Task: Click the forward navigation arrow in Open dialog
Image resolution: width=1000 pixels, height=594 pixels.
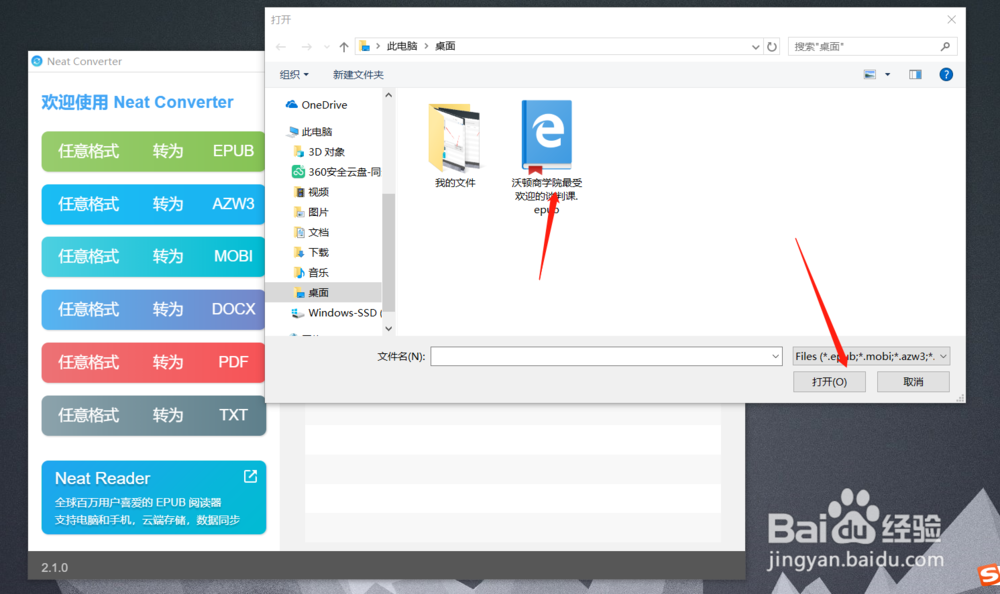Action: point(307,47)
